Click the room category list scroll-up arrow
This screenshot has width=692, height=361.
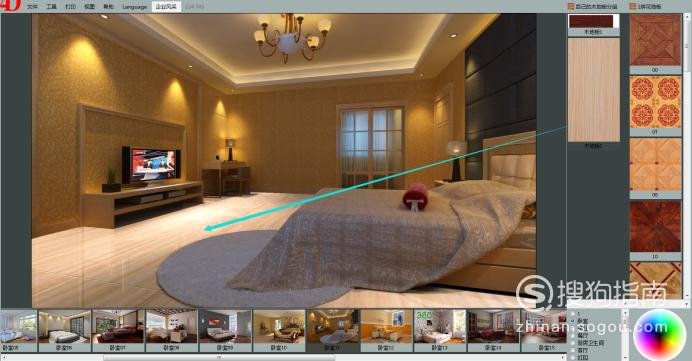[x=625, y=312]
